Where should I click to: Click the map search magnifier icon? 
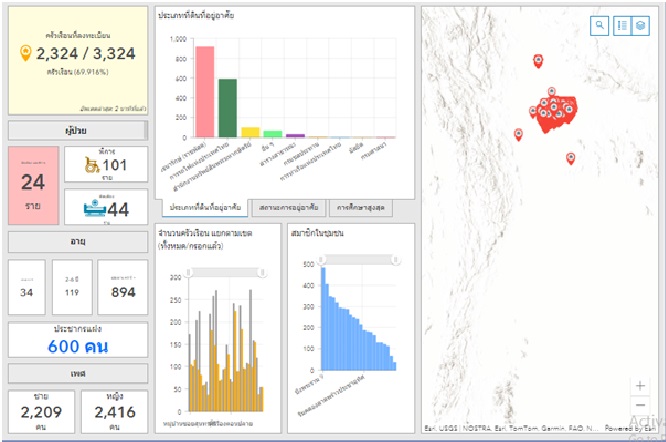point(599,25)
